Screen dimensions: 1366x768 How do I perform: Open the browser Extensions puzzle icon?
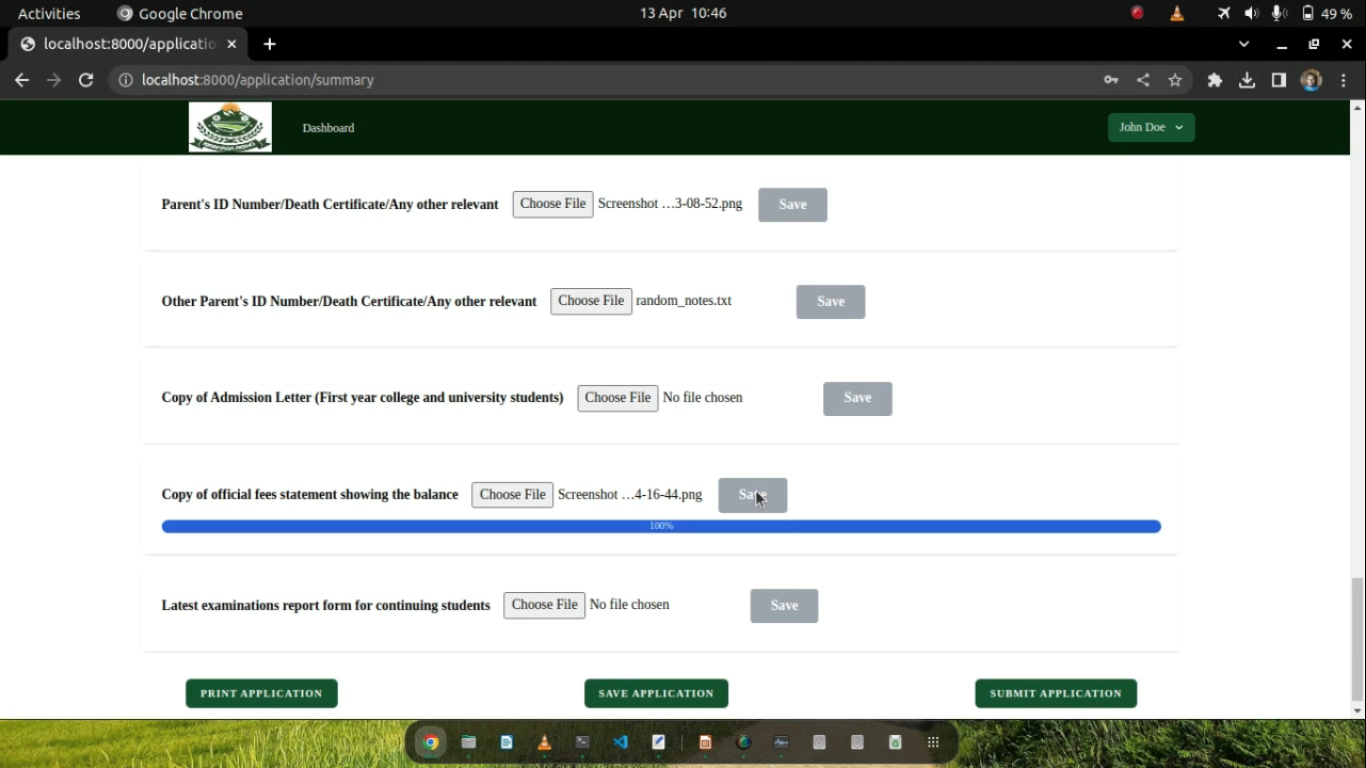pos(1214,80)
